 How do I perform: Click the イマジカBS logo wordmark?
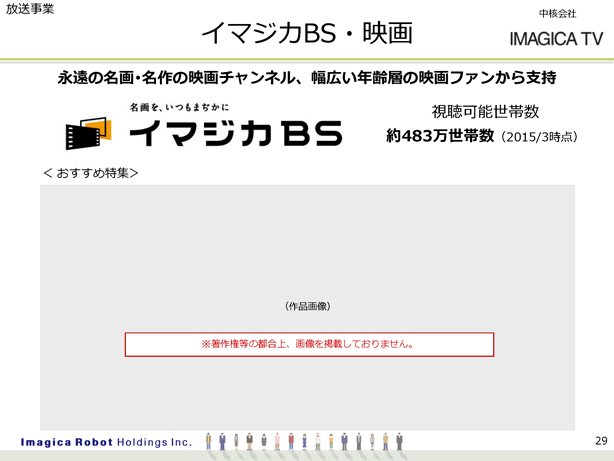coord(236,133)
